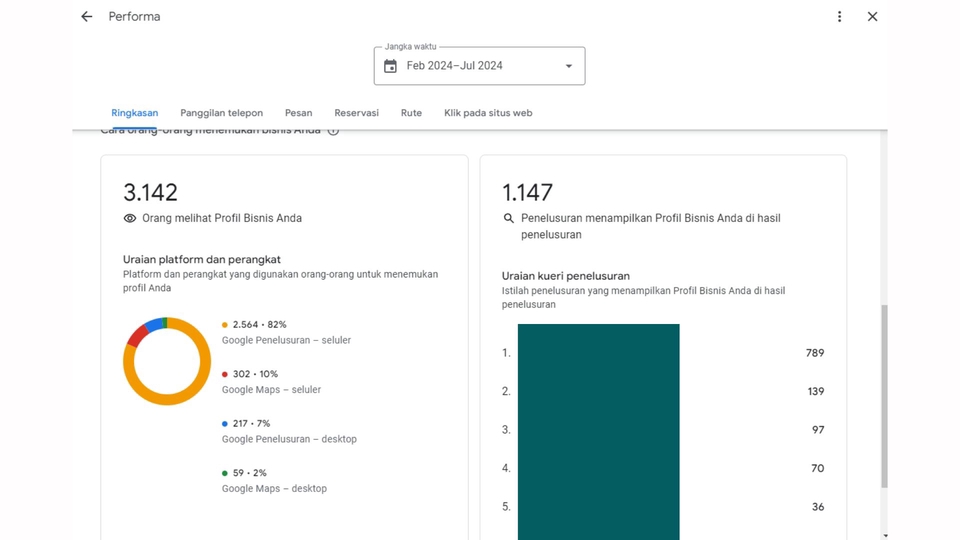Screen dimensions: 960x540
Task: Expand the Jangka waktu dropdown arrow
Action: tap(569, 66)
